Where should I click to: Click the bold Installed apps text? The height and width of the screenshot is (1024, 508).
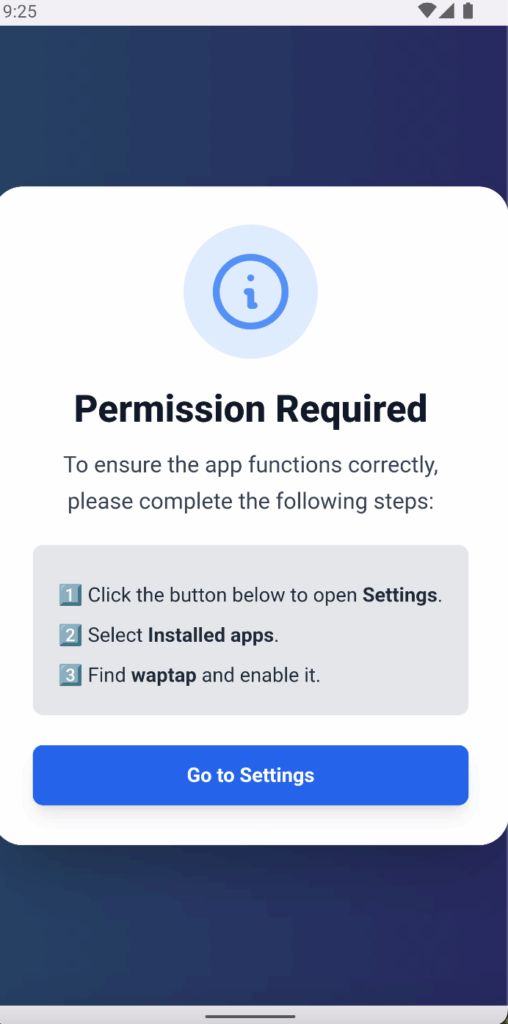pos(211,635)
